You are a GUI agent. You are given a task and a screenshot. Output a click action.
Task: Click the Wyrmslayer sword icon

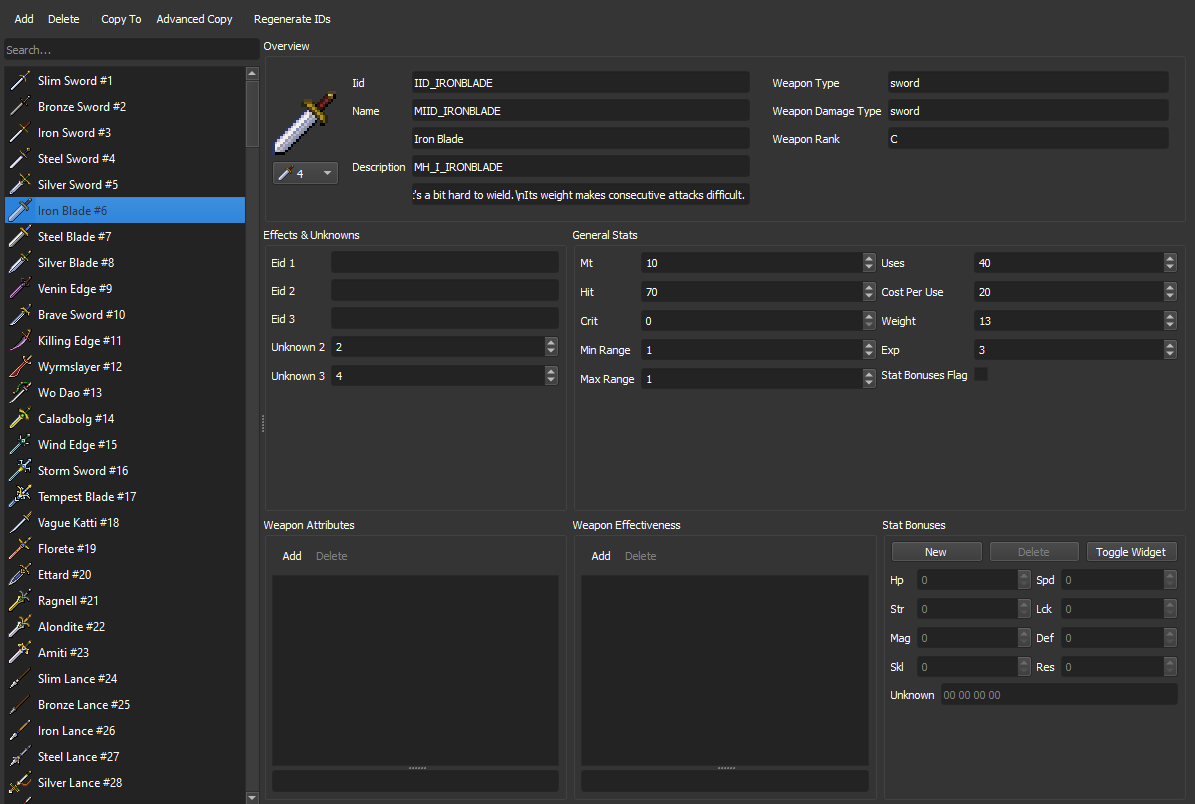(x=20, y=367)
